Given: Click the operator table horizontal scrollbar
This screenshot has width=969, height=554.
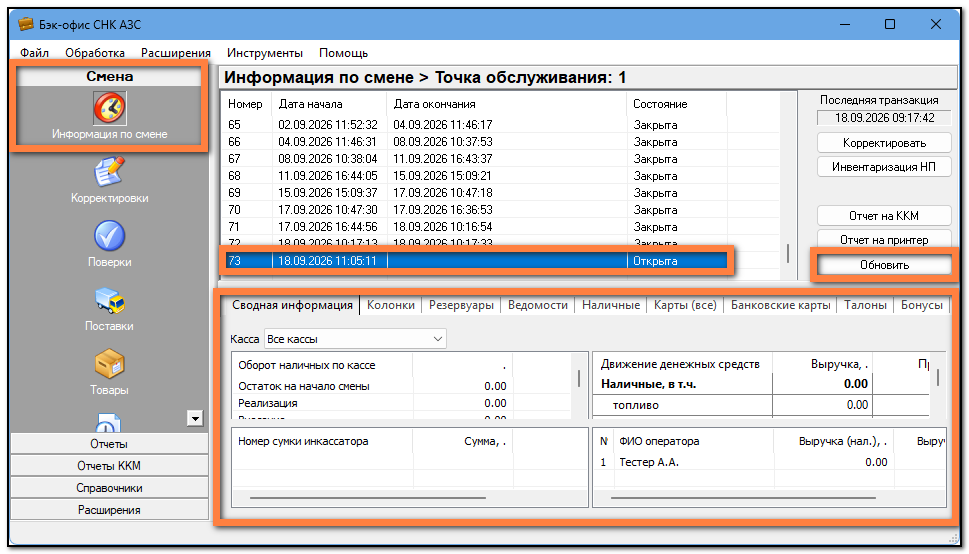Looking at the screenshot, I should [x=743, y=498].
